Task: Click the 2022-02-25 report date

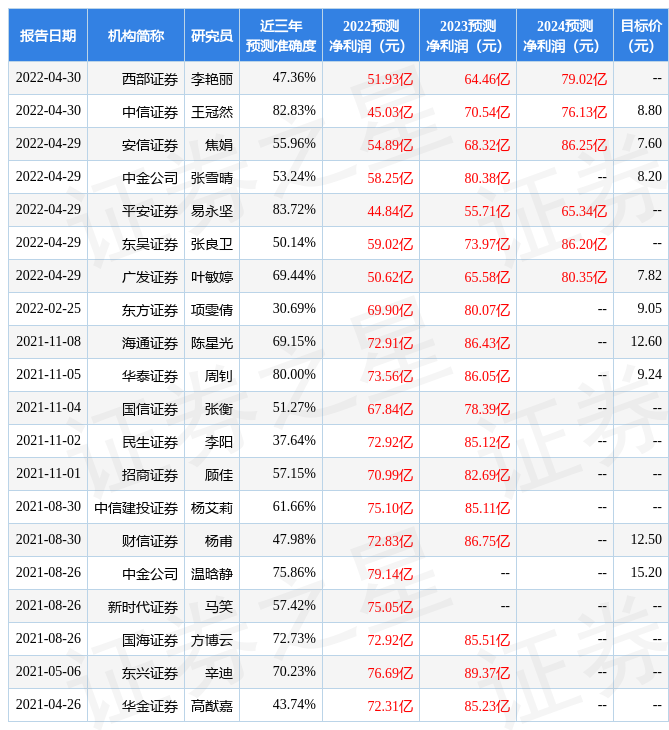Action: (x=48, y=308)
